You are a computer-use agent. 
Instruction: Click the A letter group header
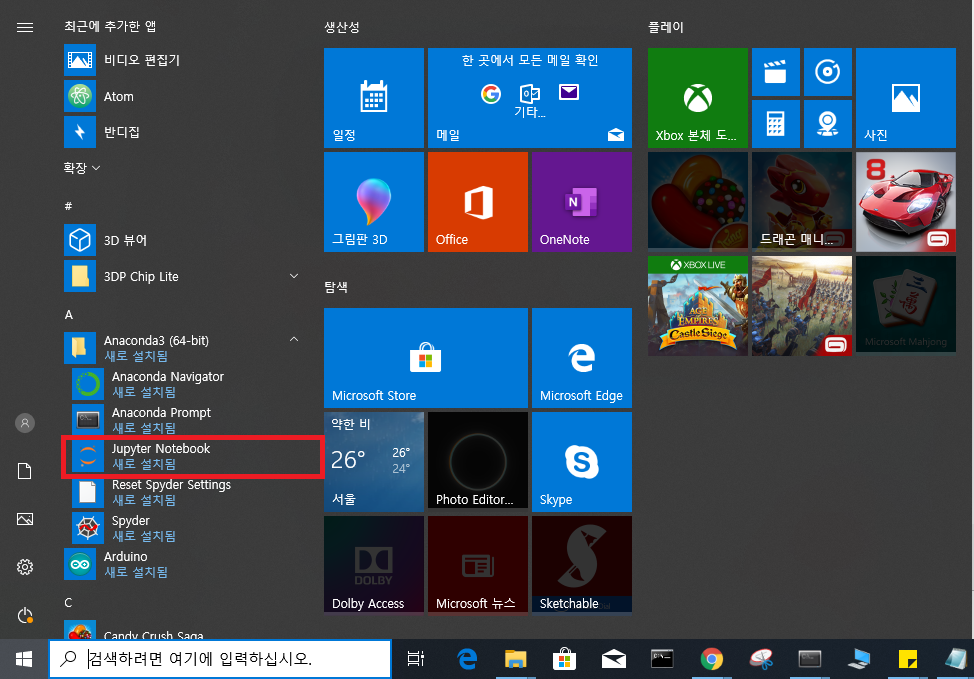tap(69, 315)
